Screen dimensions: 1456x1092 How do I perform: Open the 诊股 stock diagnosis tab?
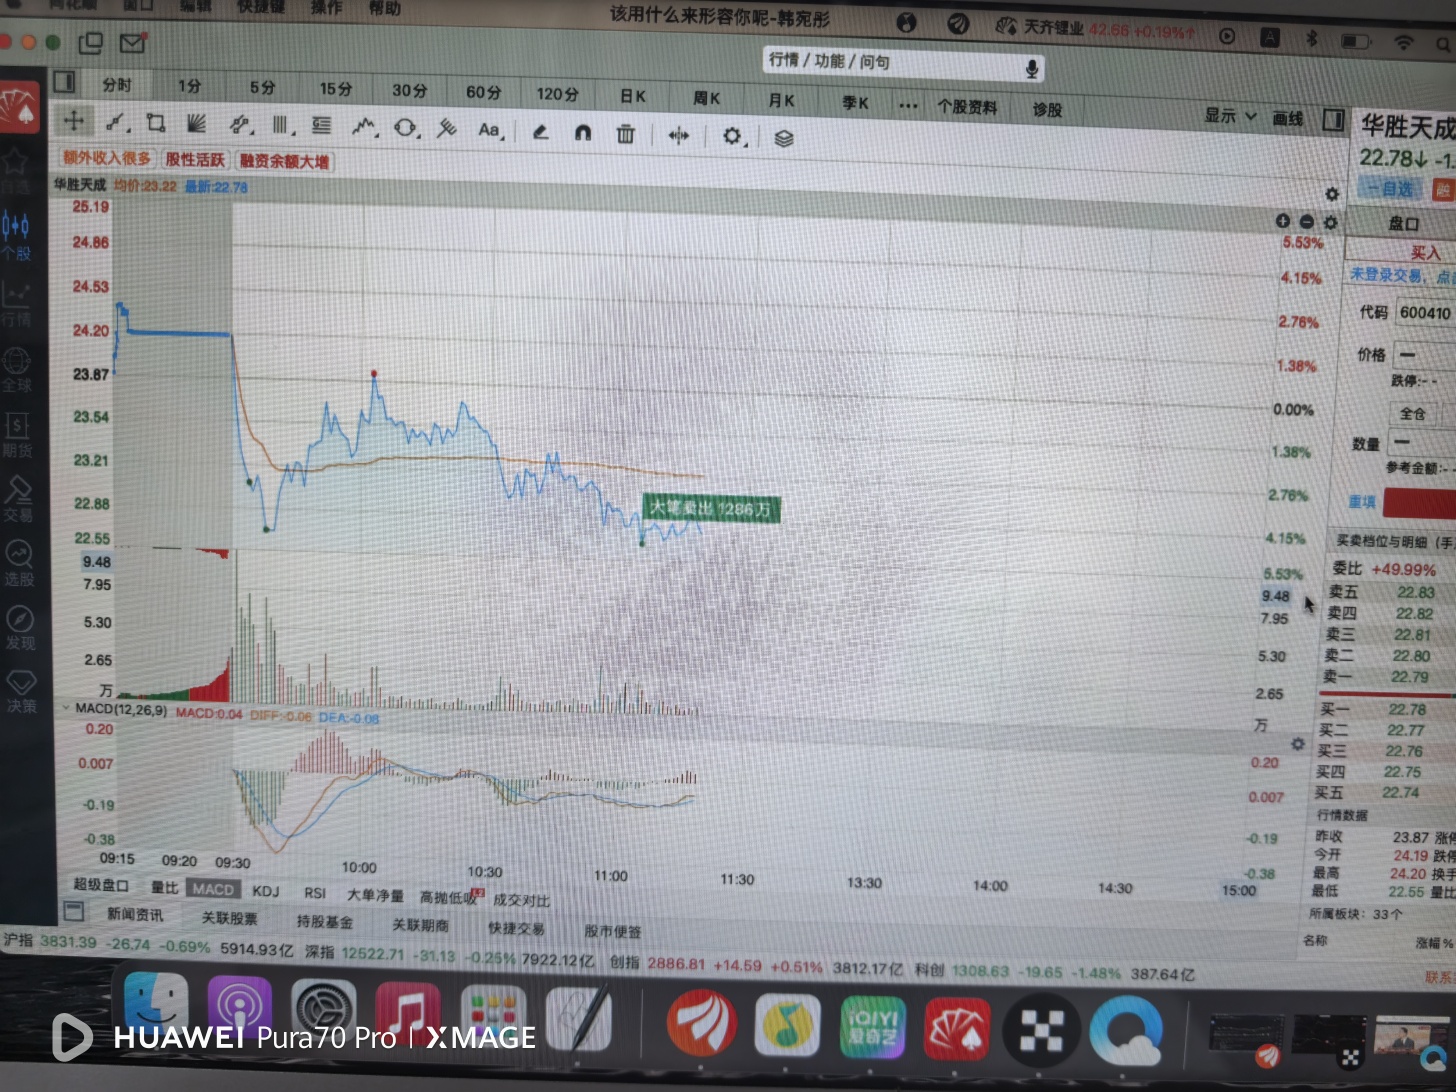(x=1047, y=109)
